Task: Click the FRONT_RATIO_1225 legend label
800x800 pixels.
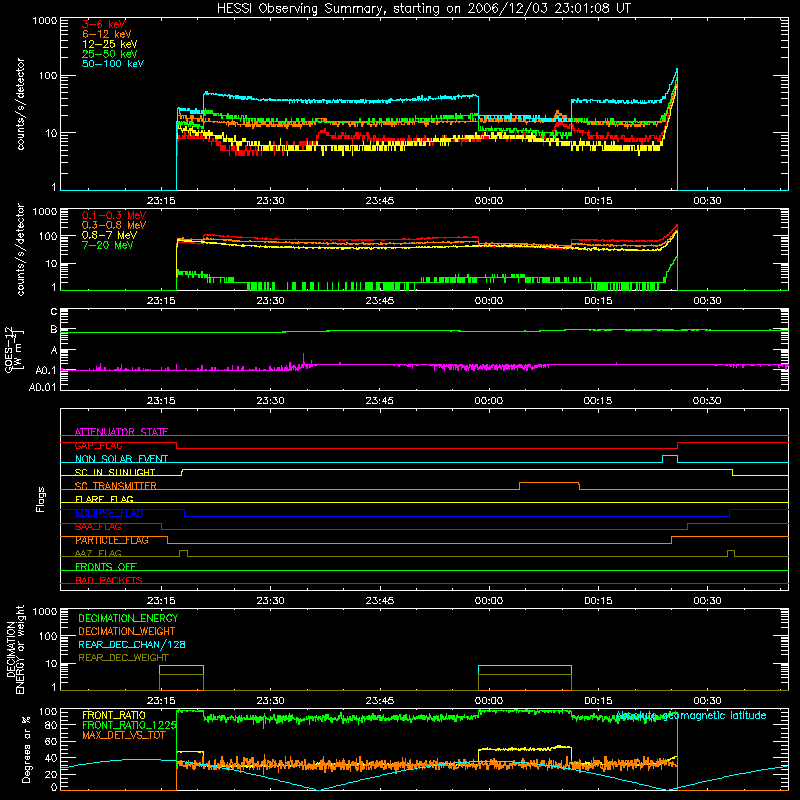Action: (x=129, y=725)
